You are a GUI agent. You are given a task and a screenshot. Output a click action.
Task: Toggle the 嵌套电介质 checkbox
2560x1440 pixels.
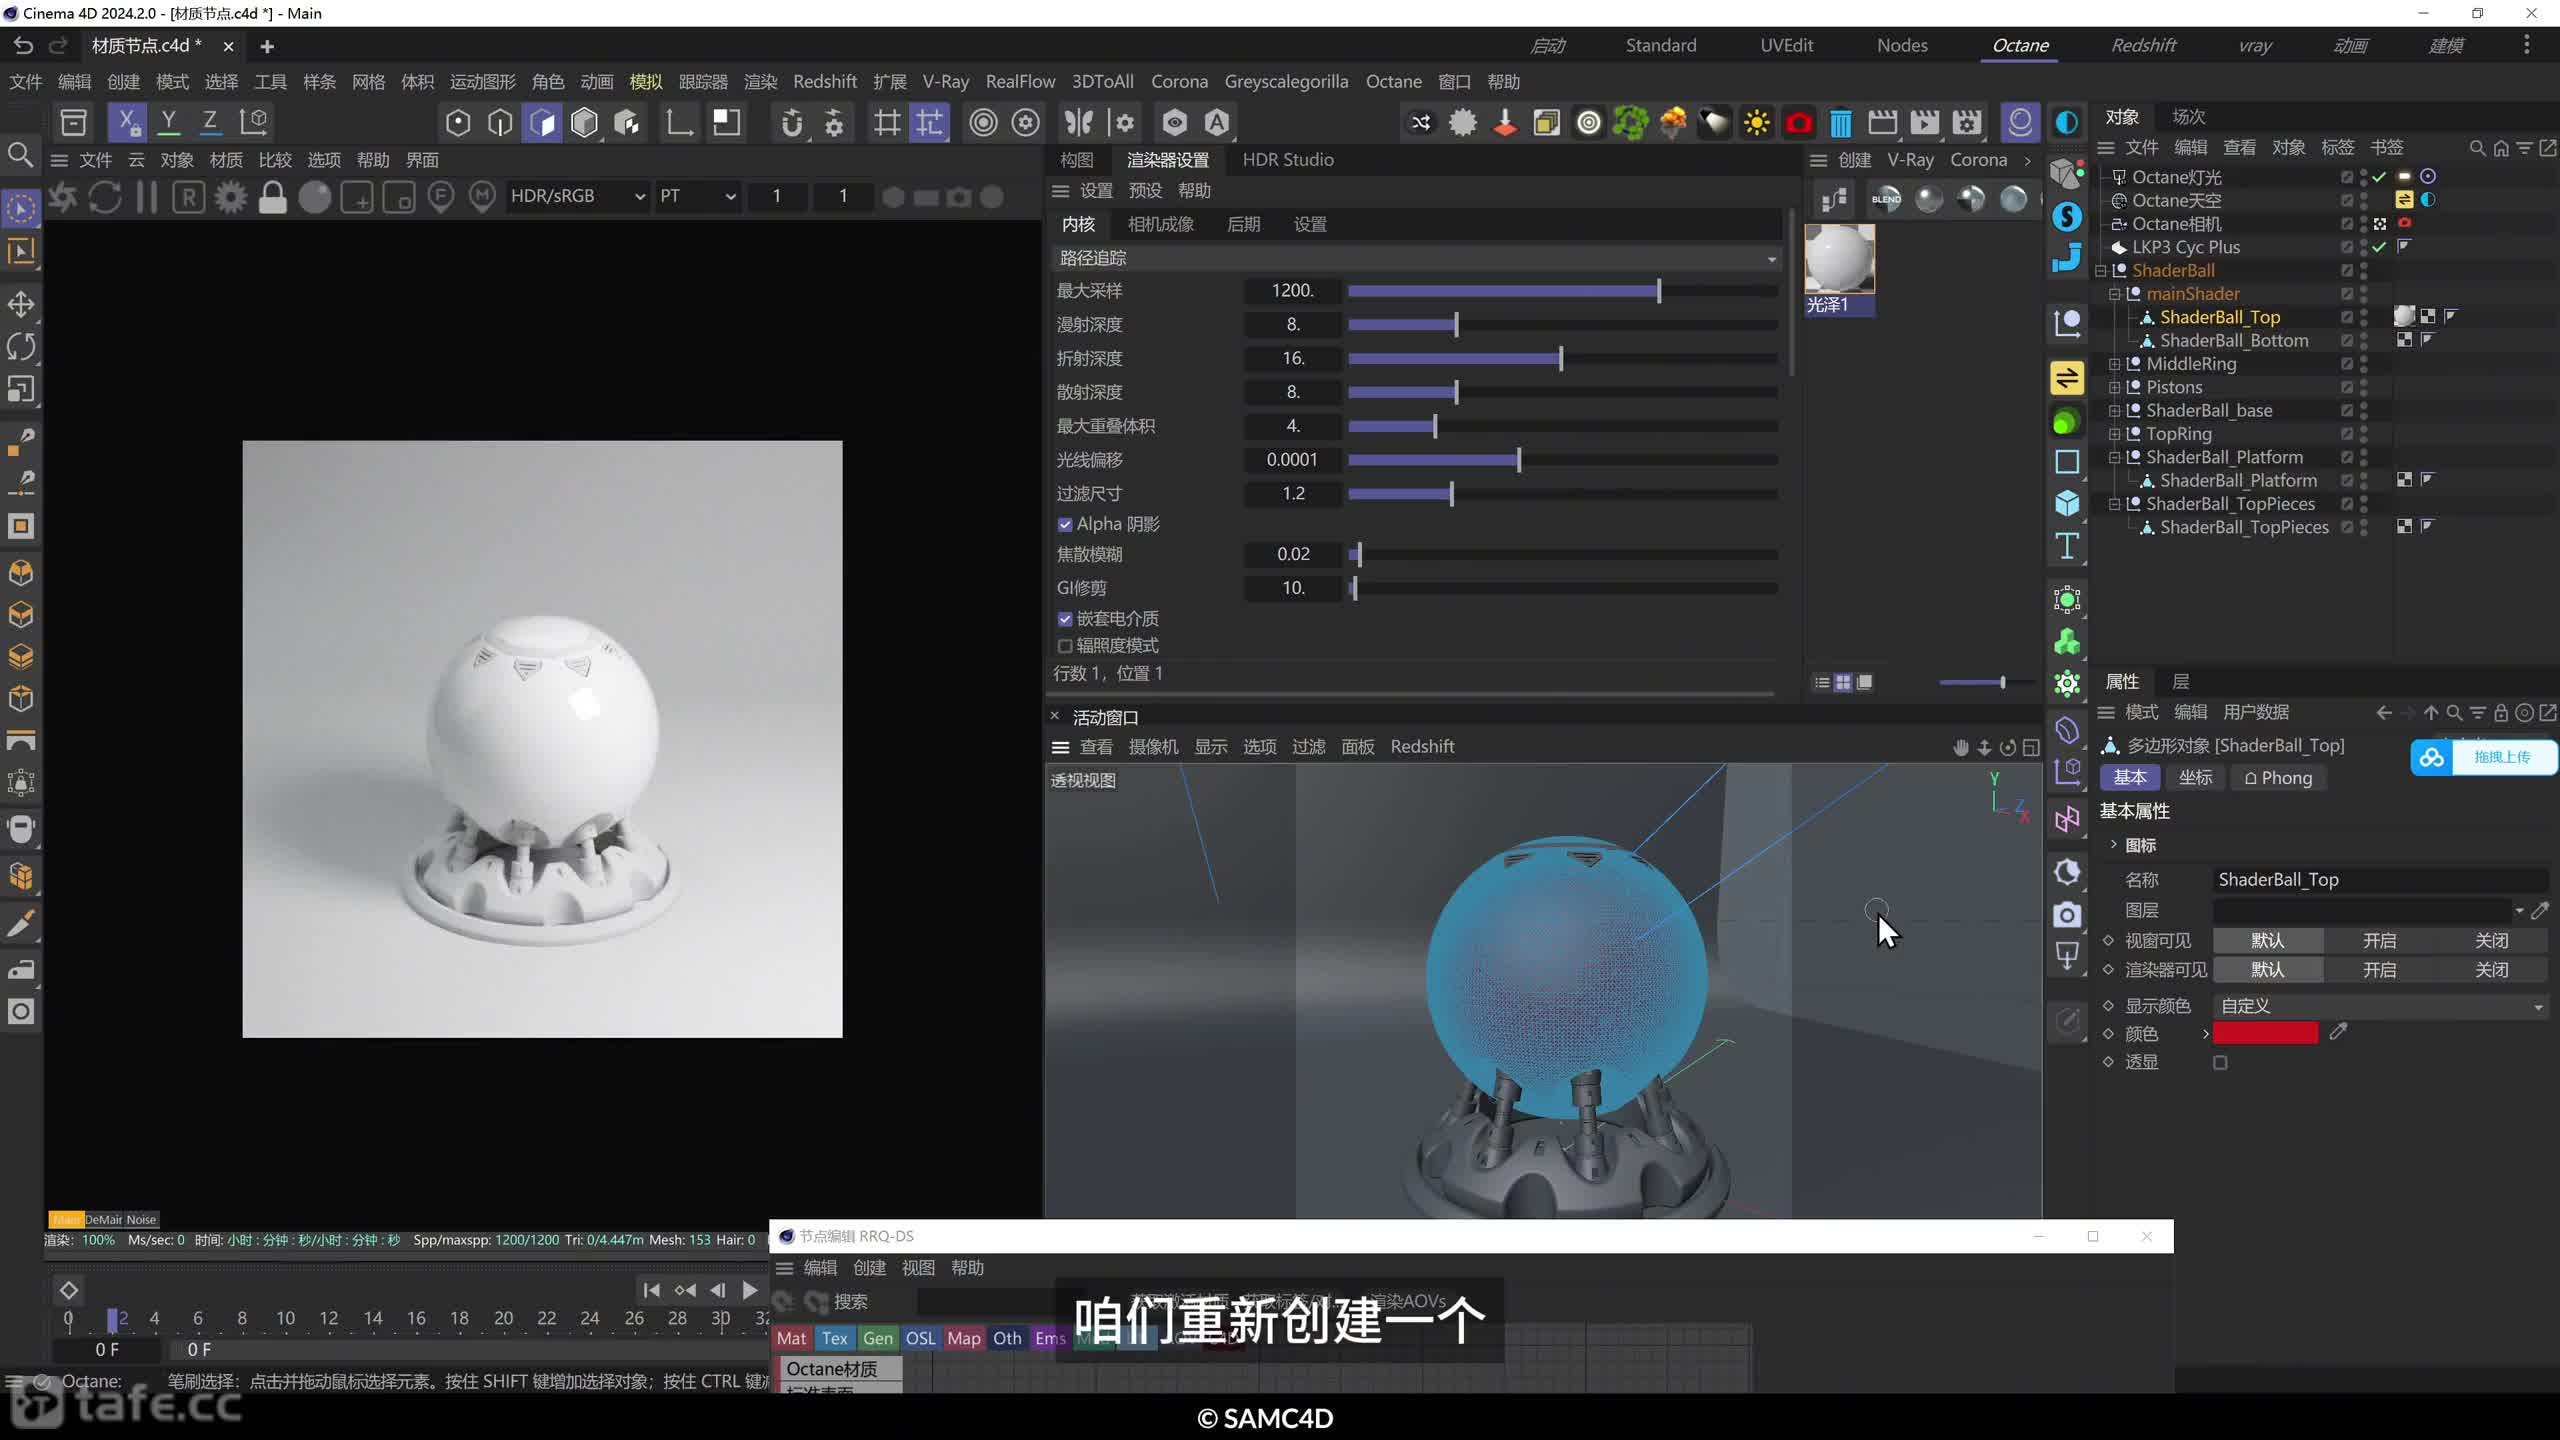coord(1065,619)
